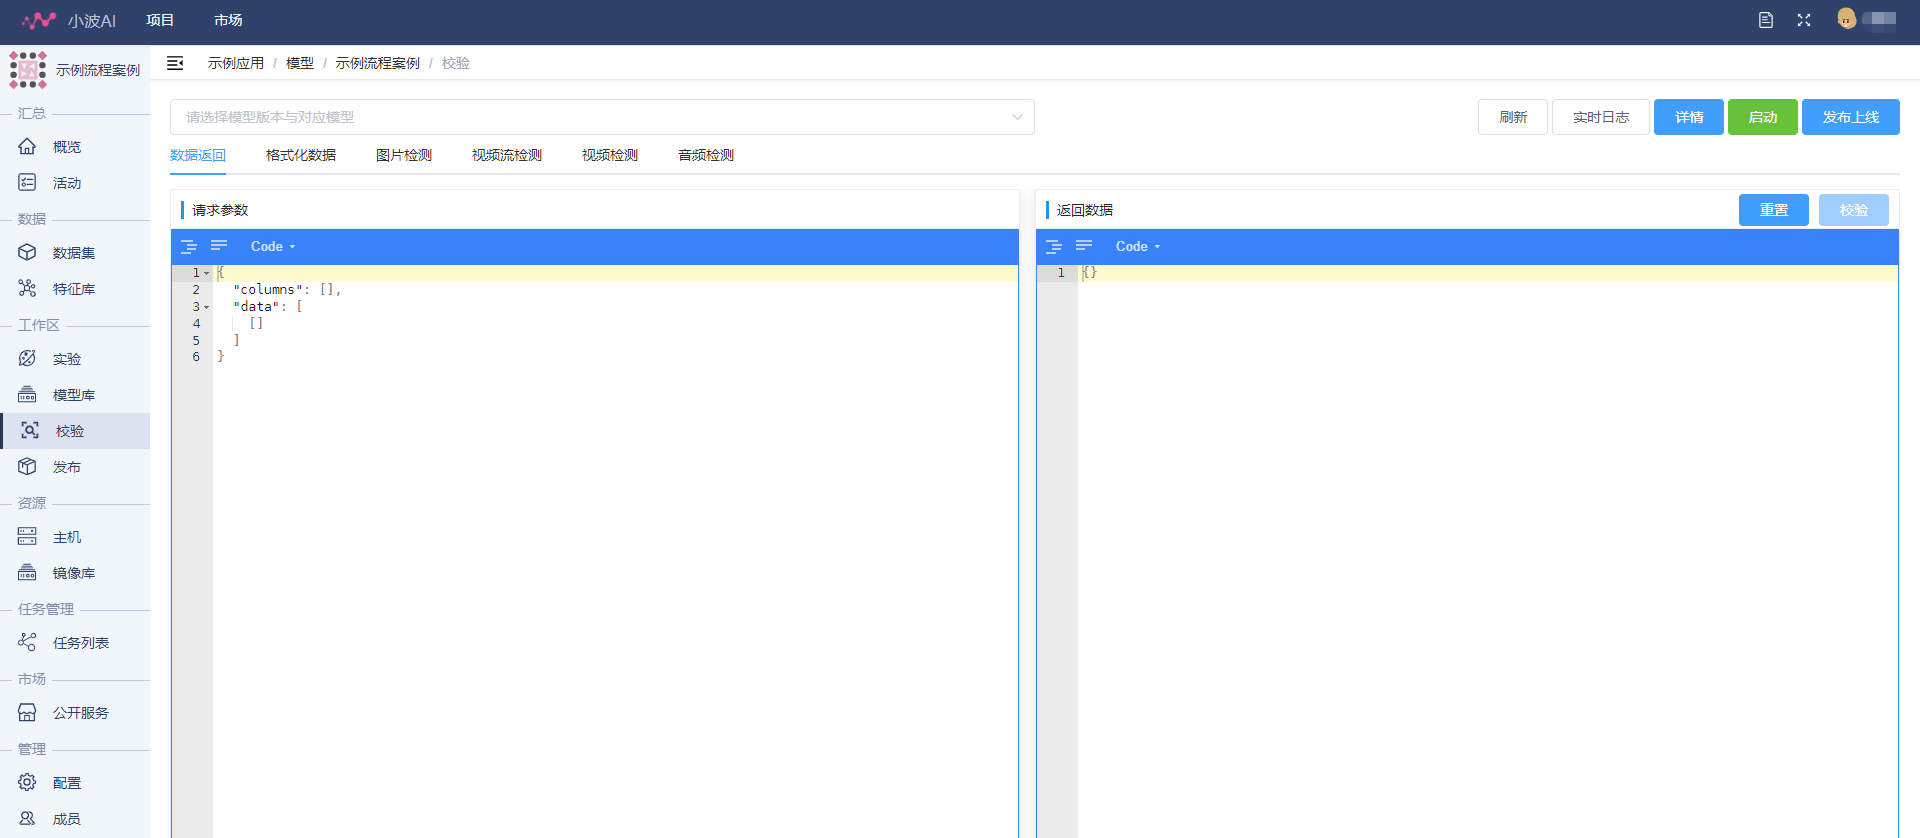Click inside the 返回数据 code editor on line 1
This screenshot has width=1920, height=838.
pyautogui.click(x=1487, y=273)
